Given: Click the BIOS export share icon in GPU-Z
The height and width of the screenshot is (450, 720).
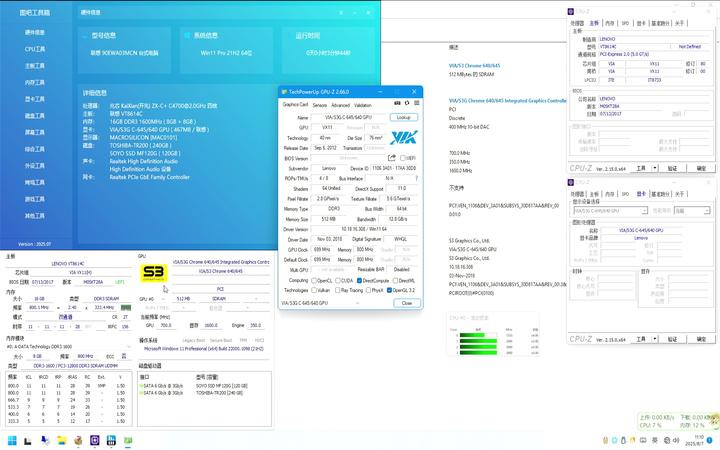Looking at the screenshot, I should [x=392, y=158].
